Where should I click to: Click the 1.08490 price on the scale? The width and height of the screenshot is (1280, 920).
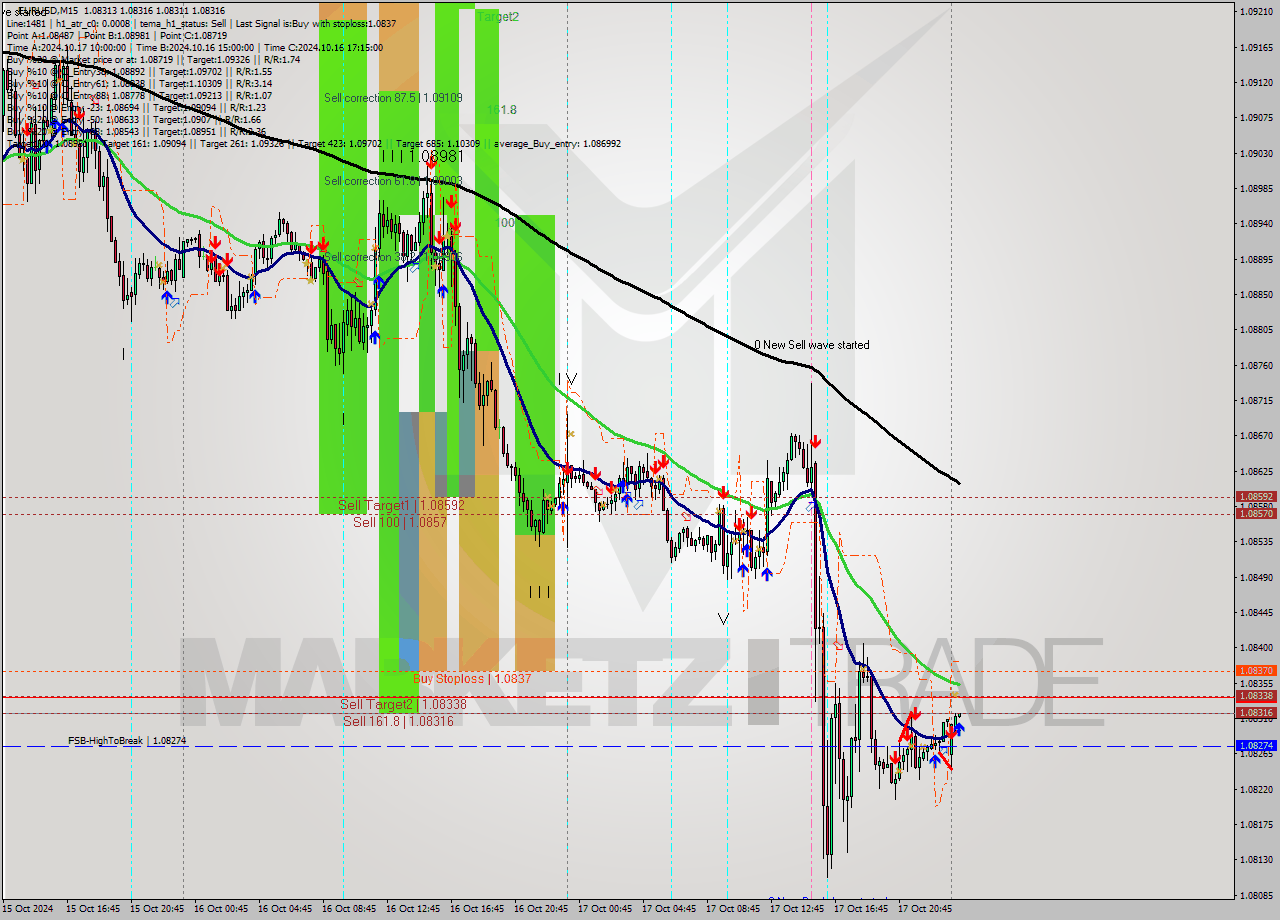coord(1256,577)
